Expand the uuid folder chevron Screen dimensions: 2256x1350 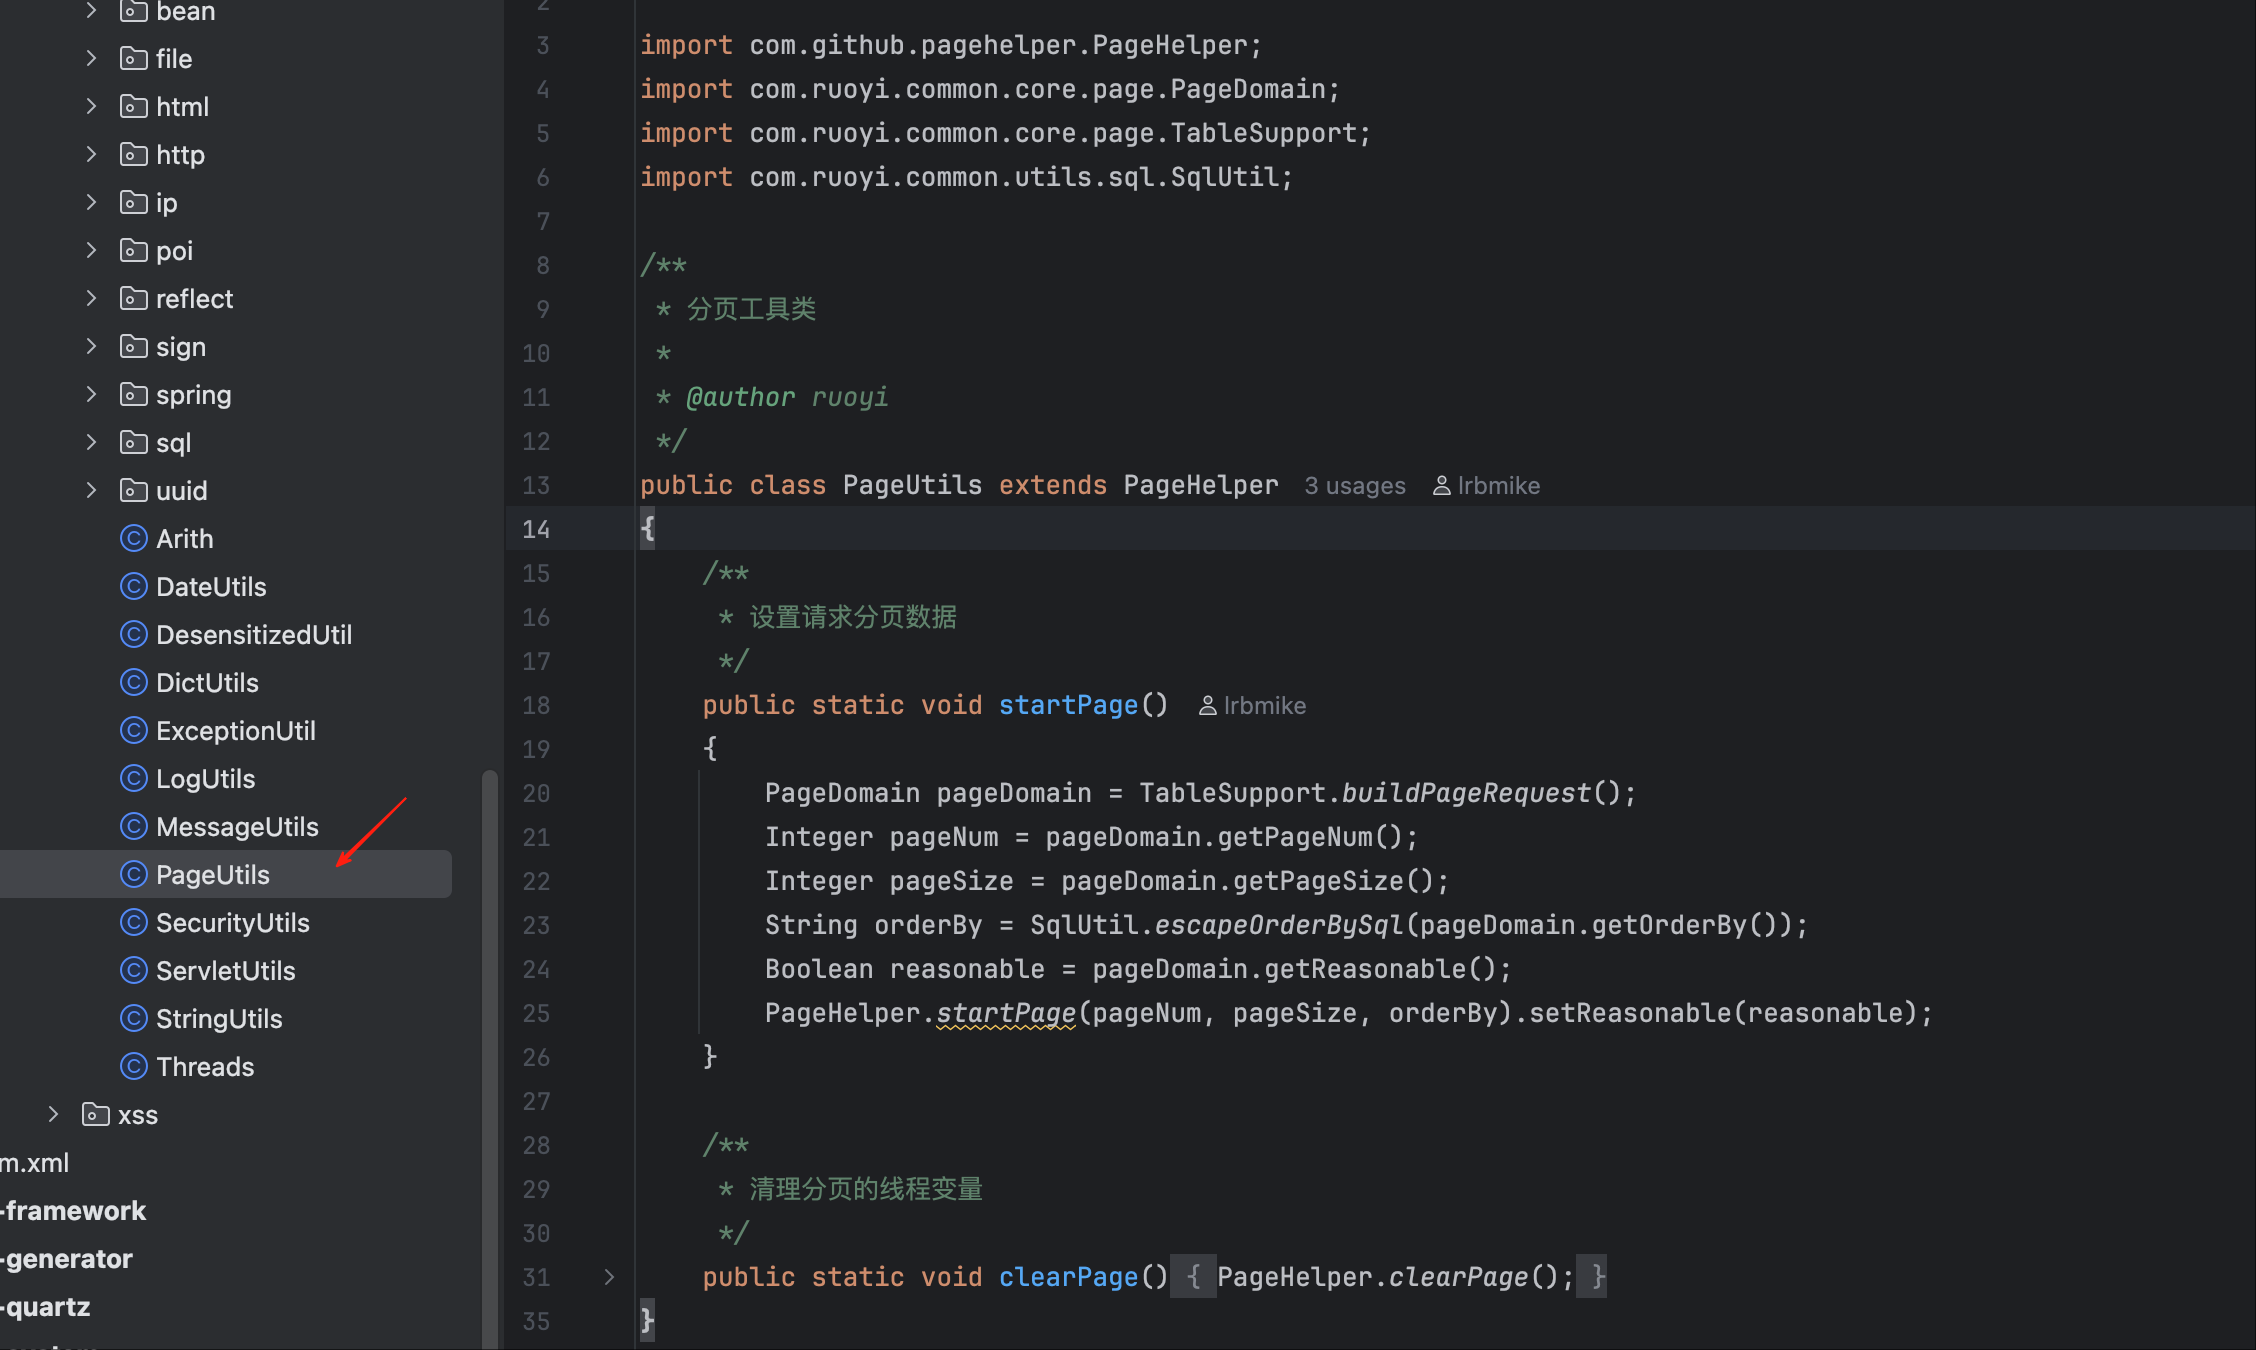(91, 491)
